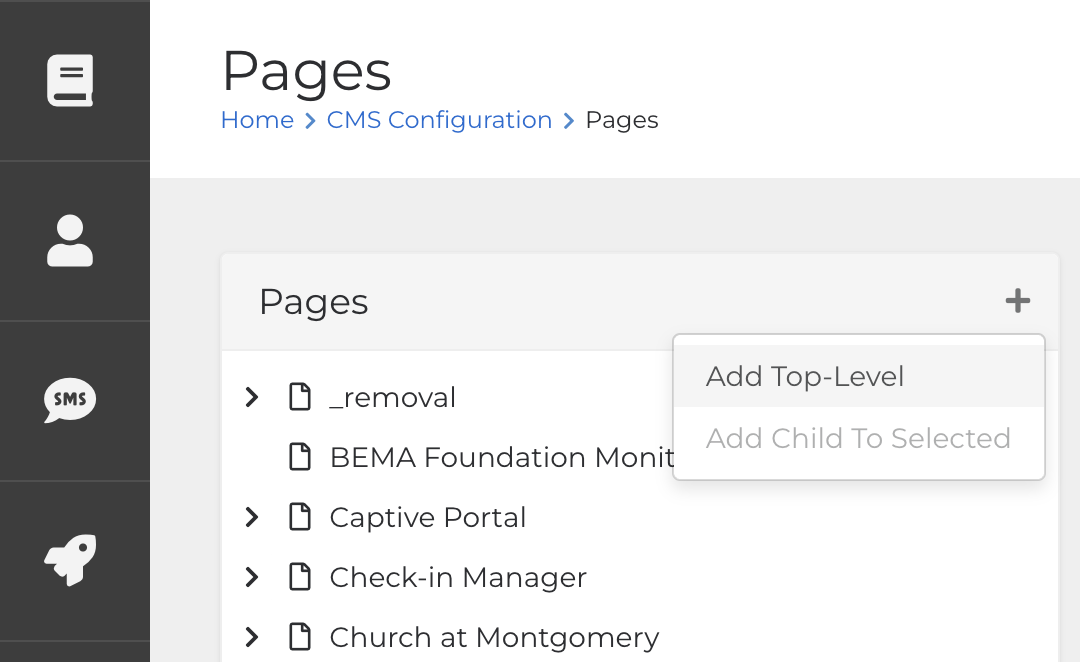Select the Check-in Manager page label
This screenshot has height=662, width=1080.
click(458, 577)
